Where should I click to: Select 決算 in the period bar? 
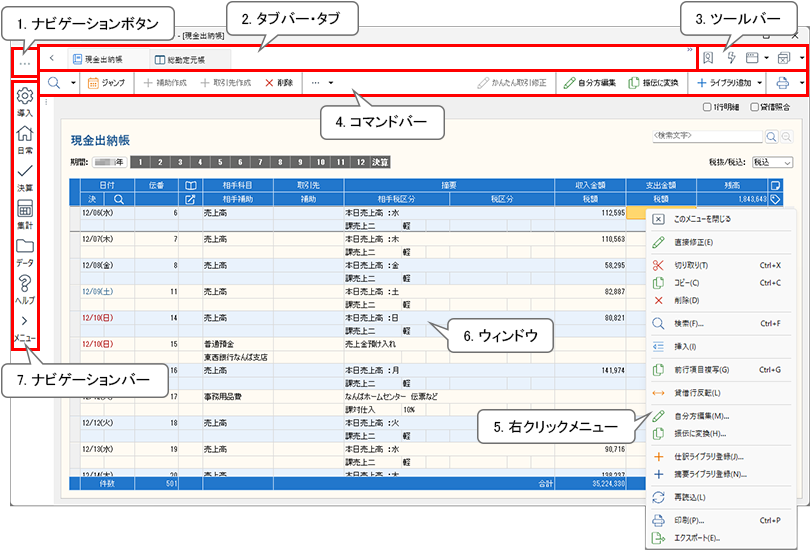380,162
